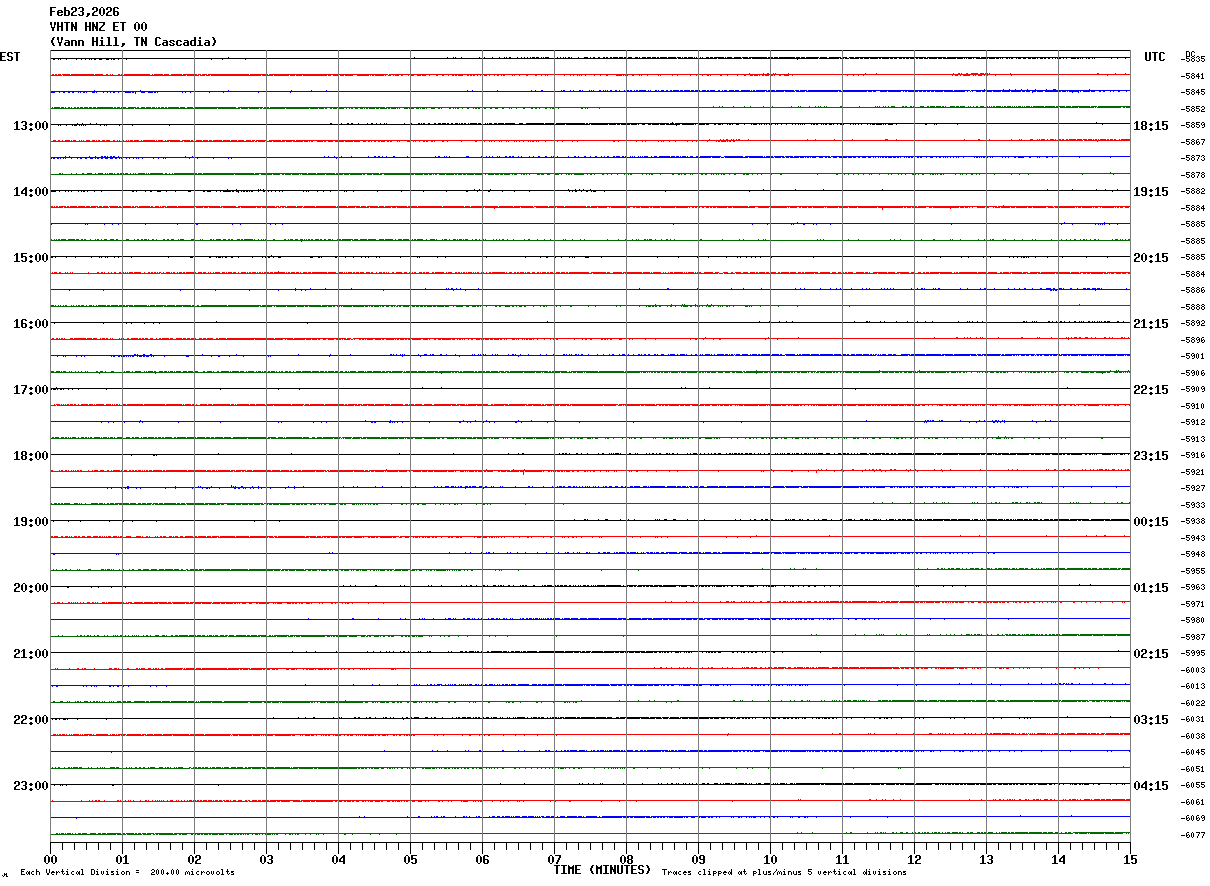Click the DC offset value -5948

click(x=1193, y=554)
